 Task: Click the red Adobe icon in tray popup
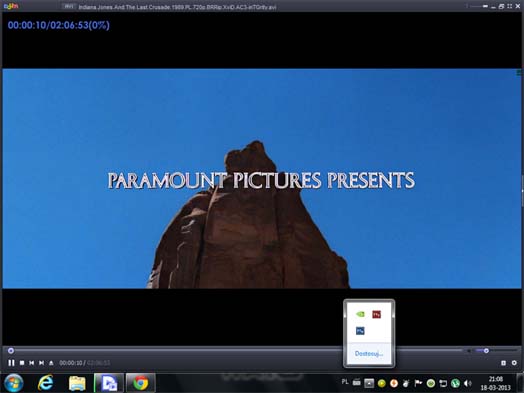point(377,314)
